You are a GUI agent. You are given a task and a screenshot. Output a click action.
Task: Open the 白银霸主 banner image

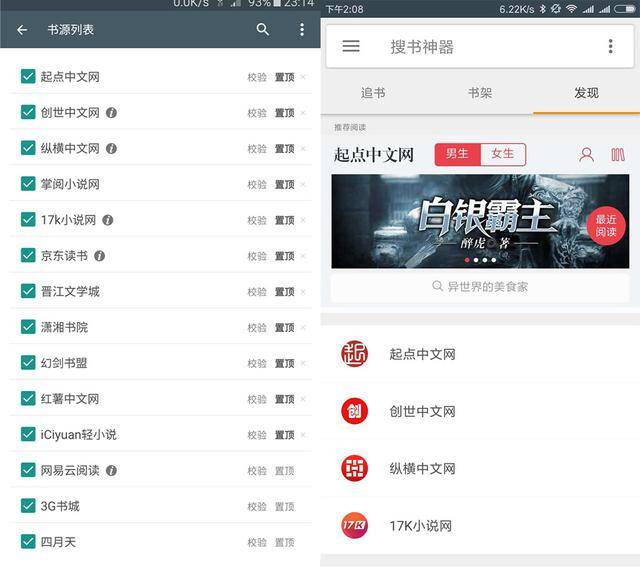coord(480,221)
